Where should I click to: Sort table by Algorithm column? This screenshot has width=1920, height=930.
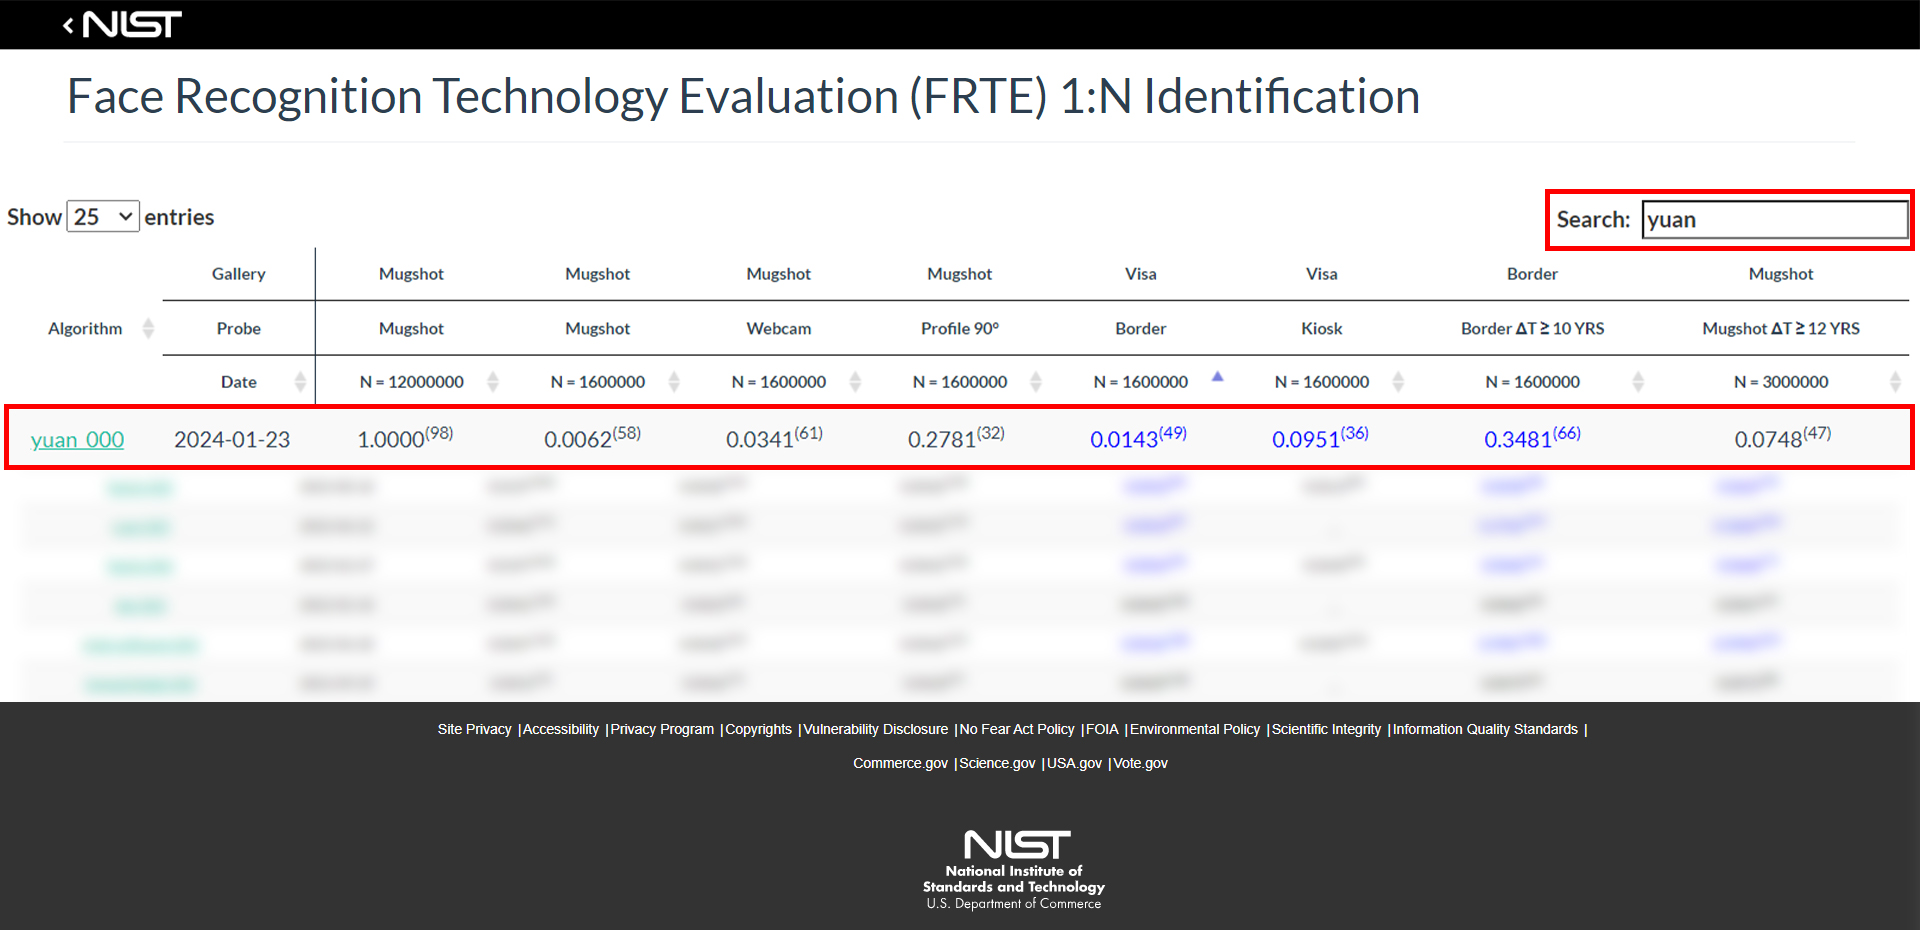coord(148,328)
